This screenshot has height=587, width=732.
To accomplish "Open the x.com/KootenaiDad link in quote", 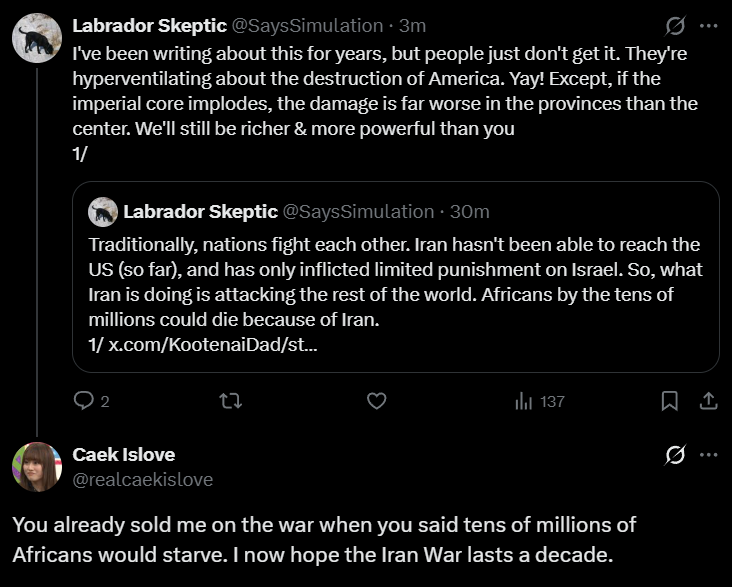I will (214, 344).
